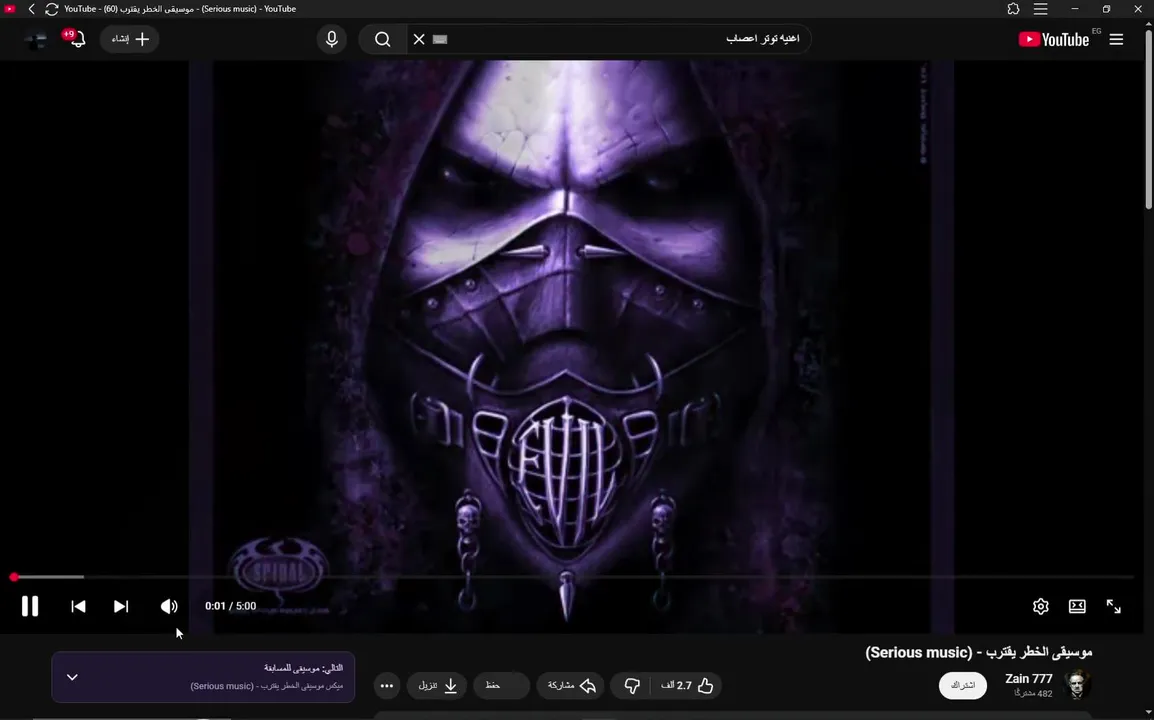
Task: Open the Zain 777 channel name link
Action: [x=1028, y=679]
